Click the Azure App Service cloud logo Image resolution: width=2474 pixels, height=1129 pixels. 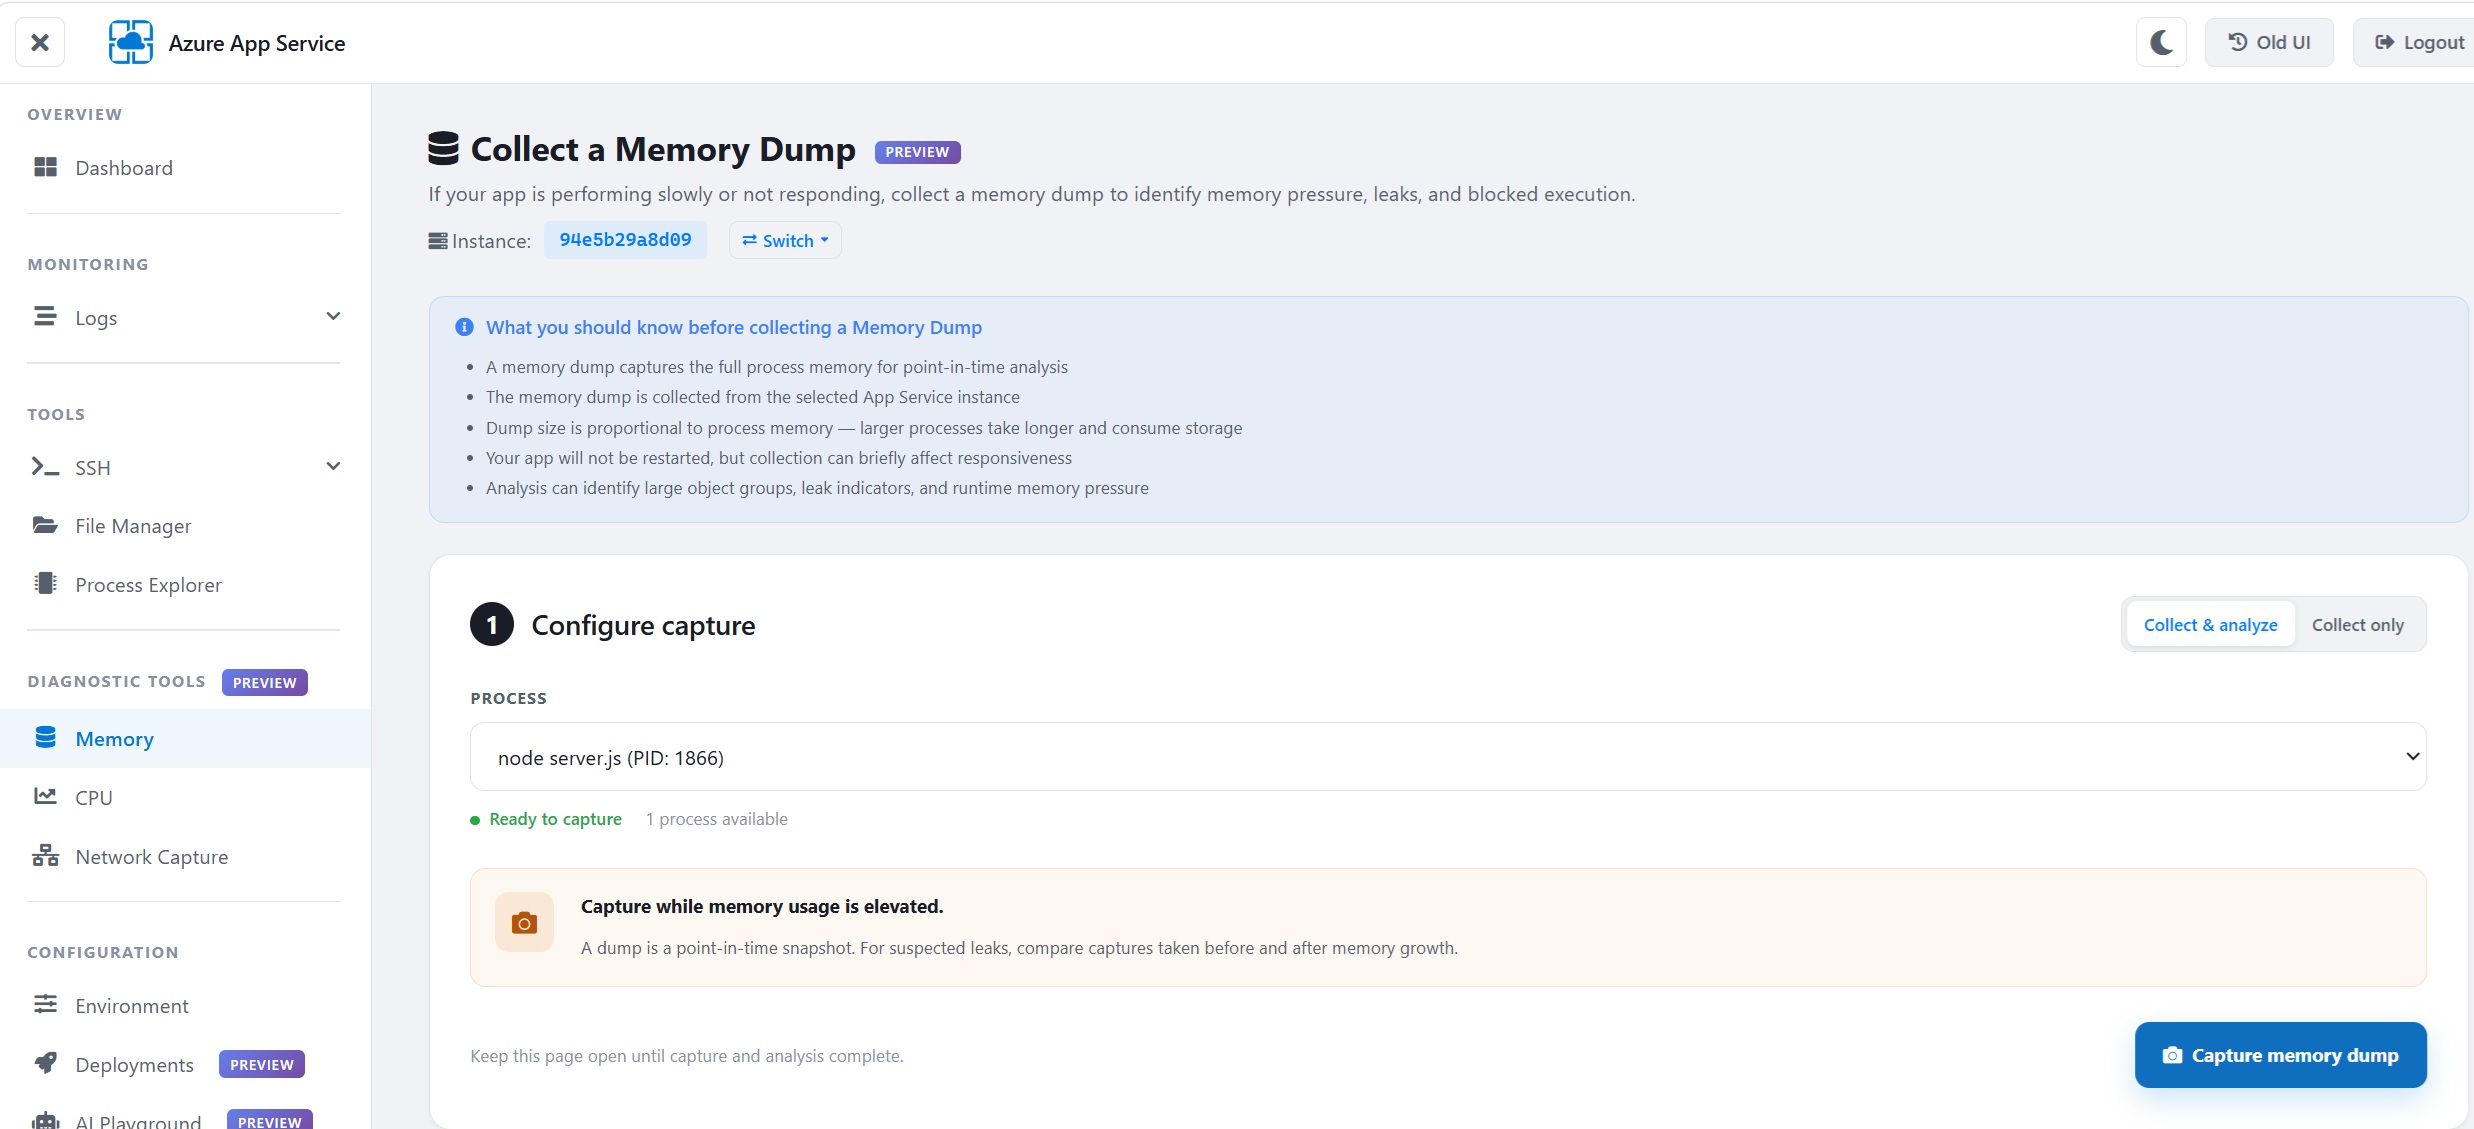click(x=130, y=42)
